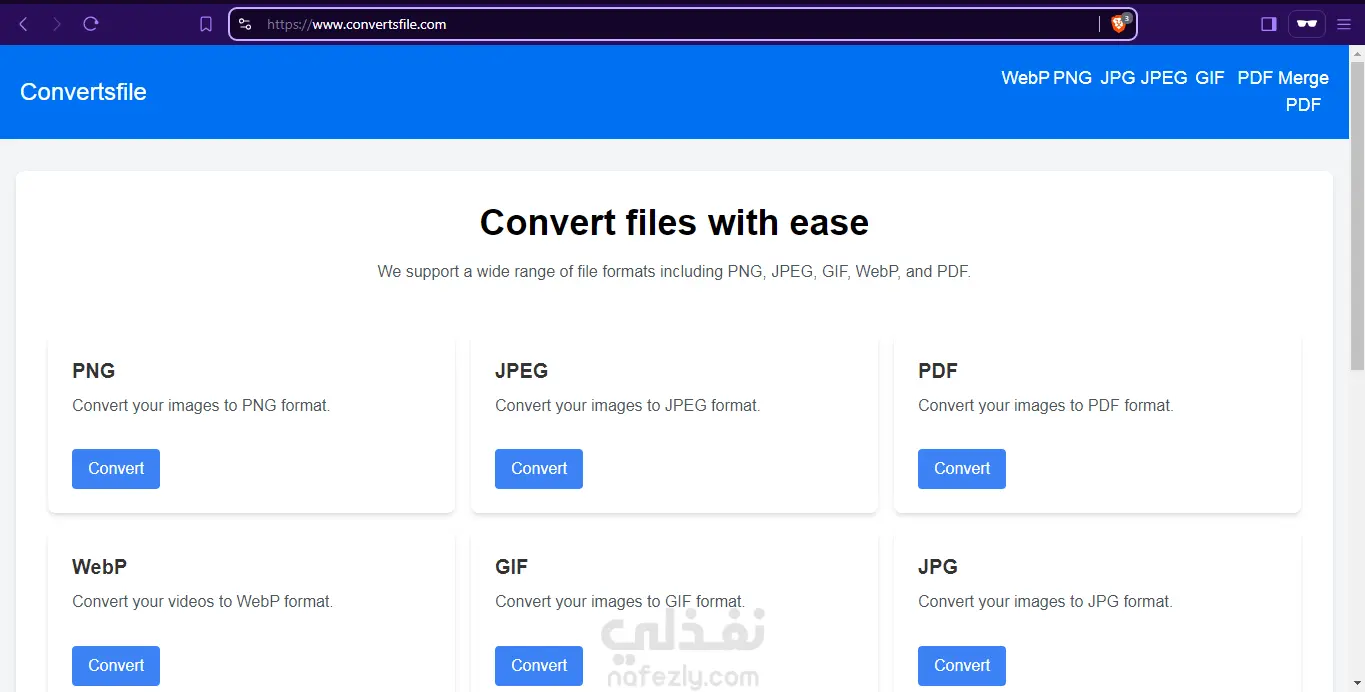Viewport: 1365px width, 692px height.
Task: Bookmark this page
Action: [x=206, y=24]
